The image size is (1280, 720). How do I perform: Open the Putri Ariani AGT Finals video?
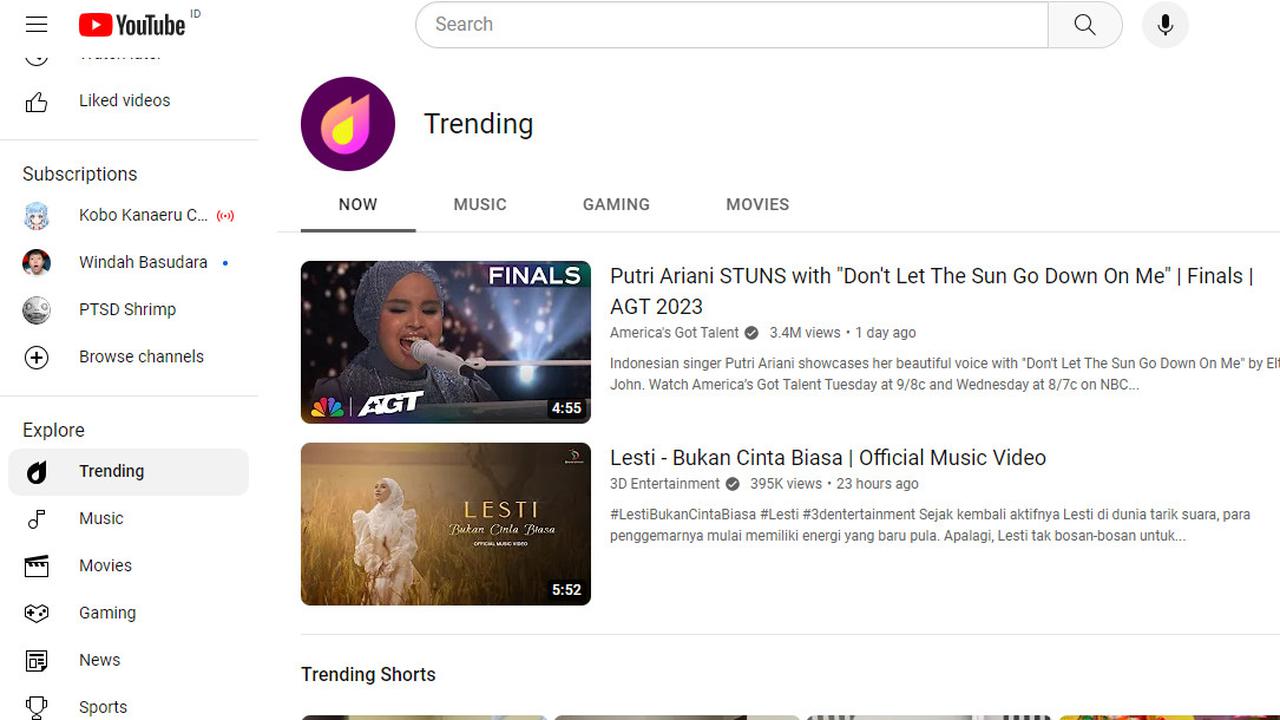pyautogui.click(x=445, y=341)
